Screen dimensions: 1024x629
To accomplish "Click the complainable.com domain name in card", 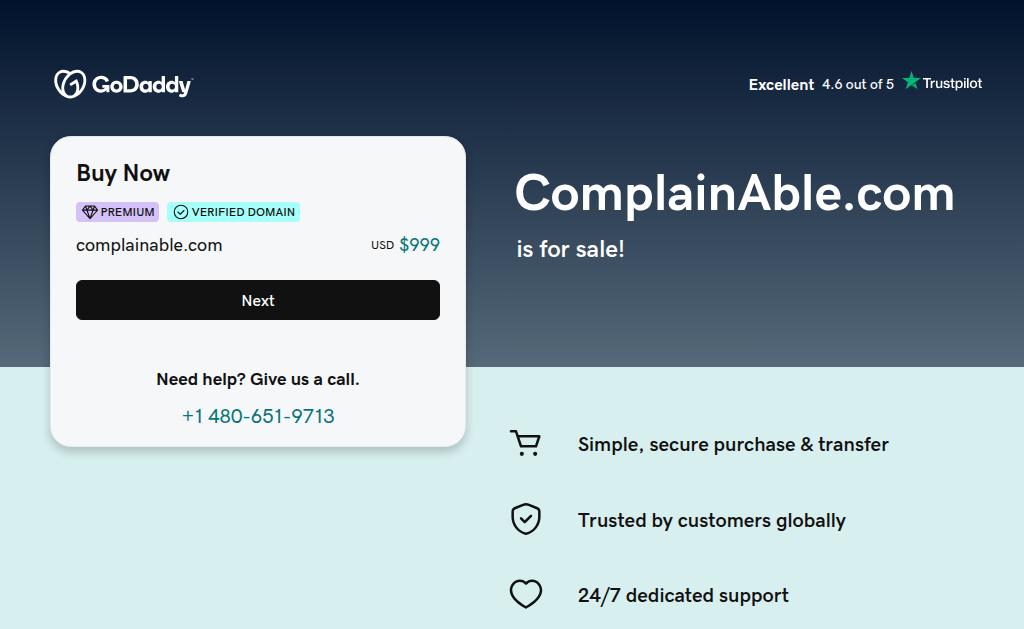I will 149,245.
